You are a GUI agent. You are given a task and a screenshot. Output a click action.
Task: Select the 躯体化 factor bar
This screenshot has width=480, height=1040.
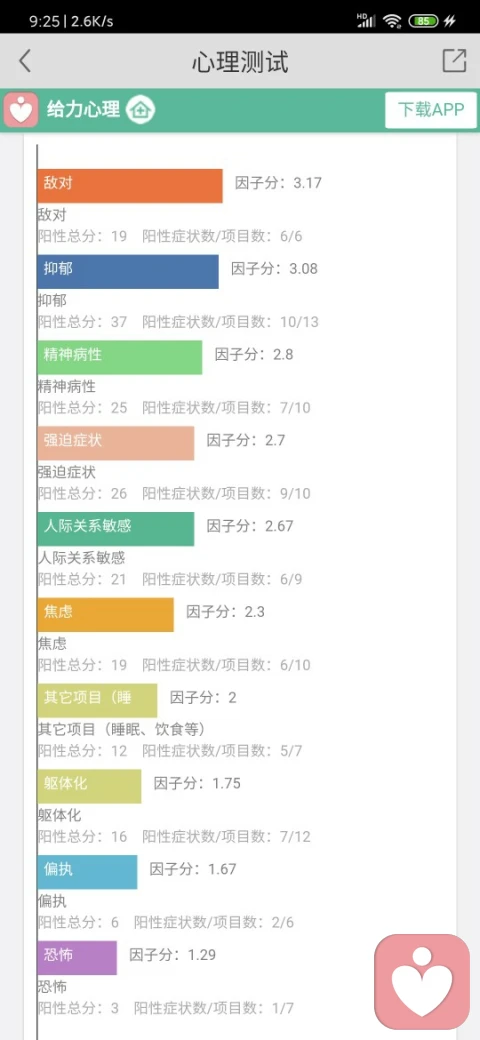[90, 786]
